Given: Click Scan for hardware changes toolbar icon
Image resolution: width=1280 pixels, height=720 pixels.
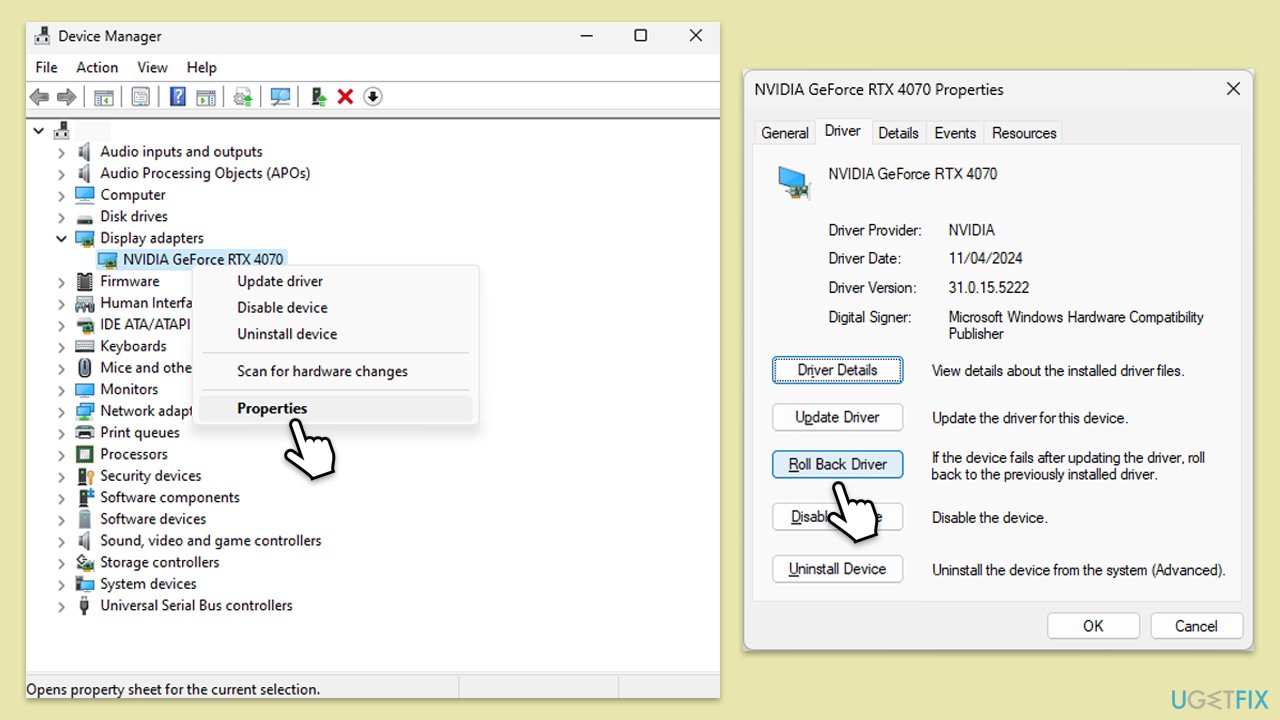Looking at the screenshot, I should click(x=281, y=96).
